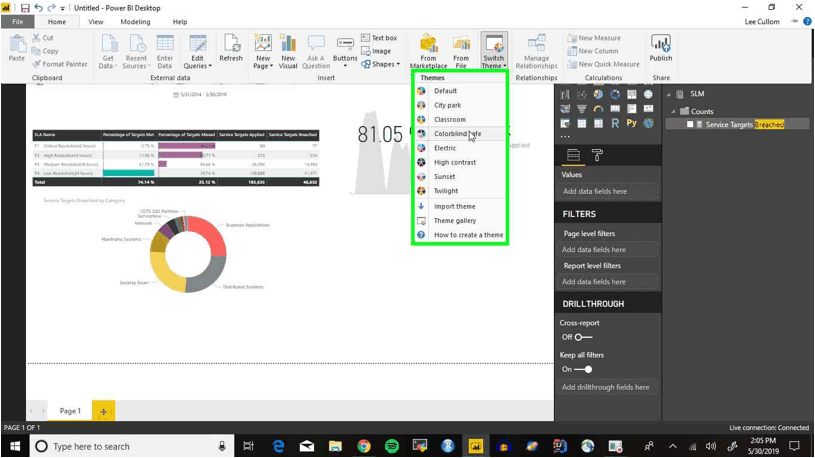The height and width of the screenshot is (458, 815).
Task: Expand the Edit Queries dropdown arrow
Action: 210,66
